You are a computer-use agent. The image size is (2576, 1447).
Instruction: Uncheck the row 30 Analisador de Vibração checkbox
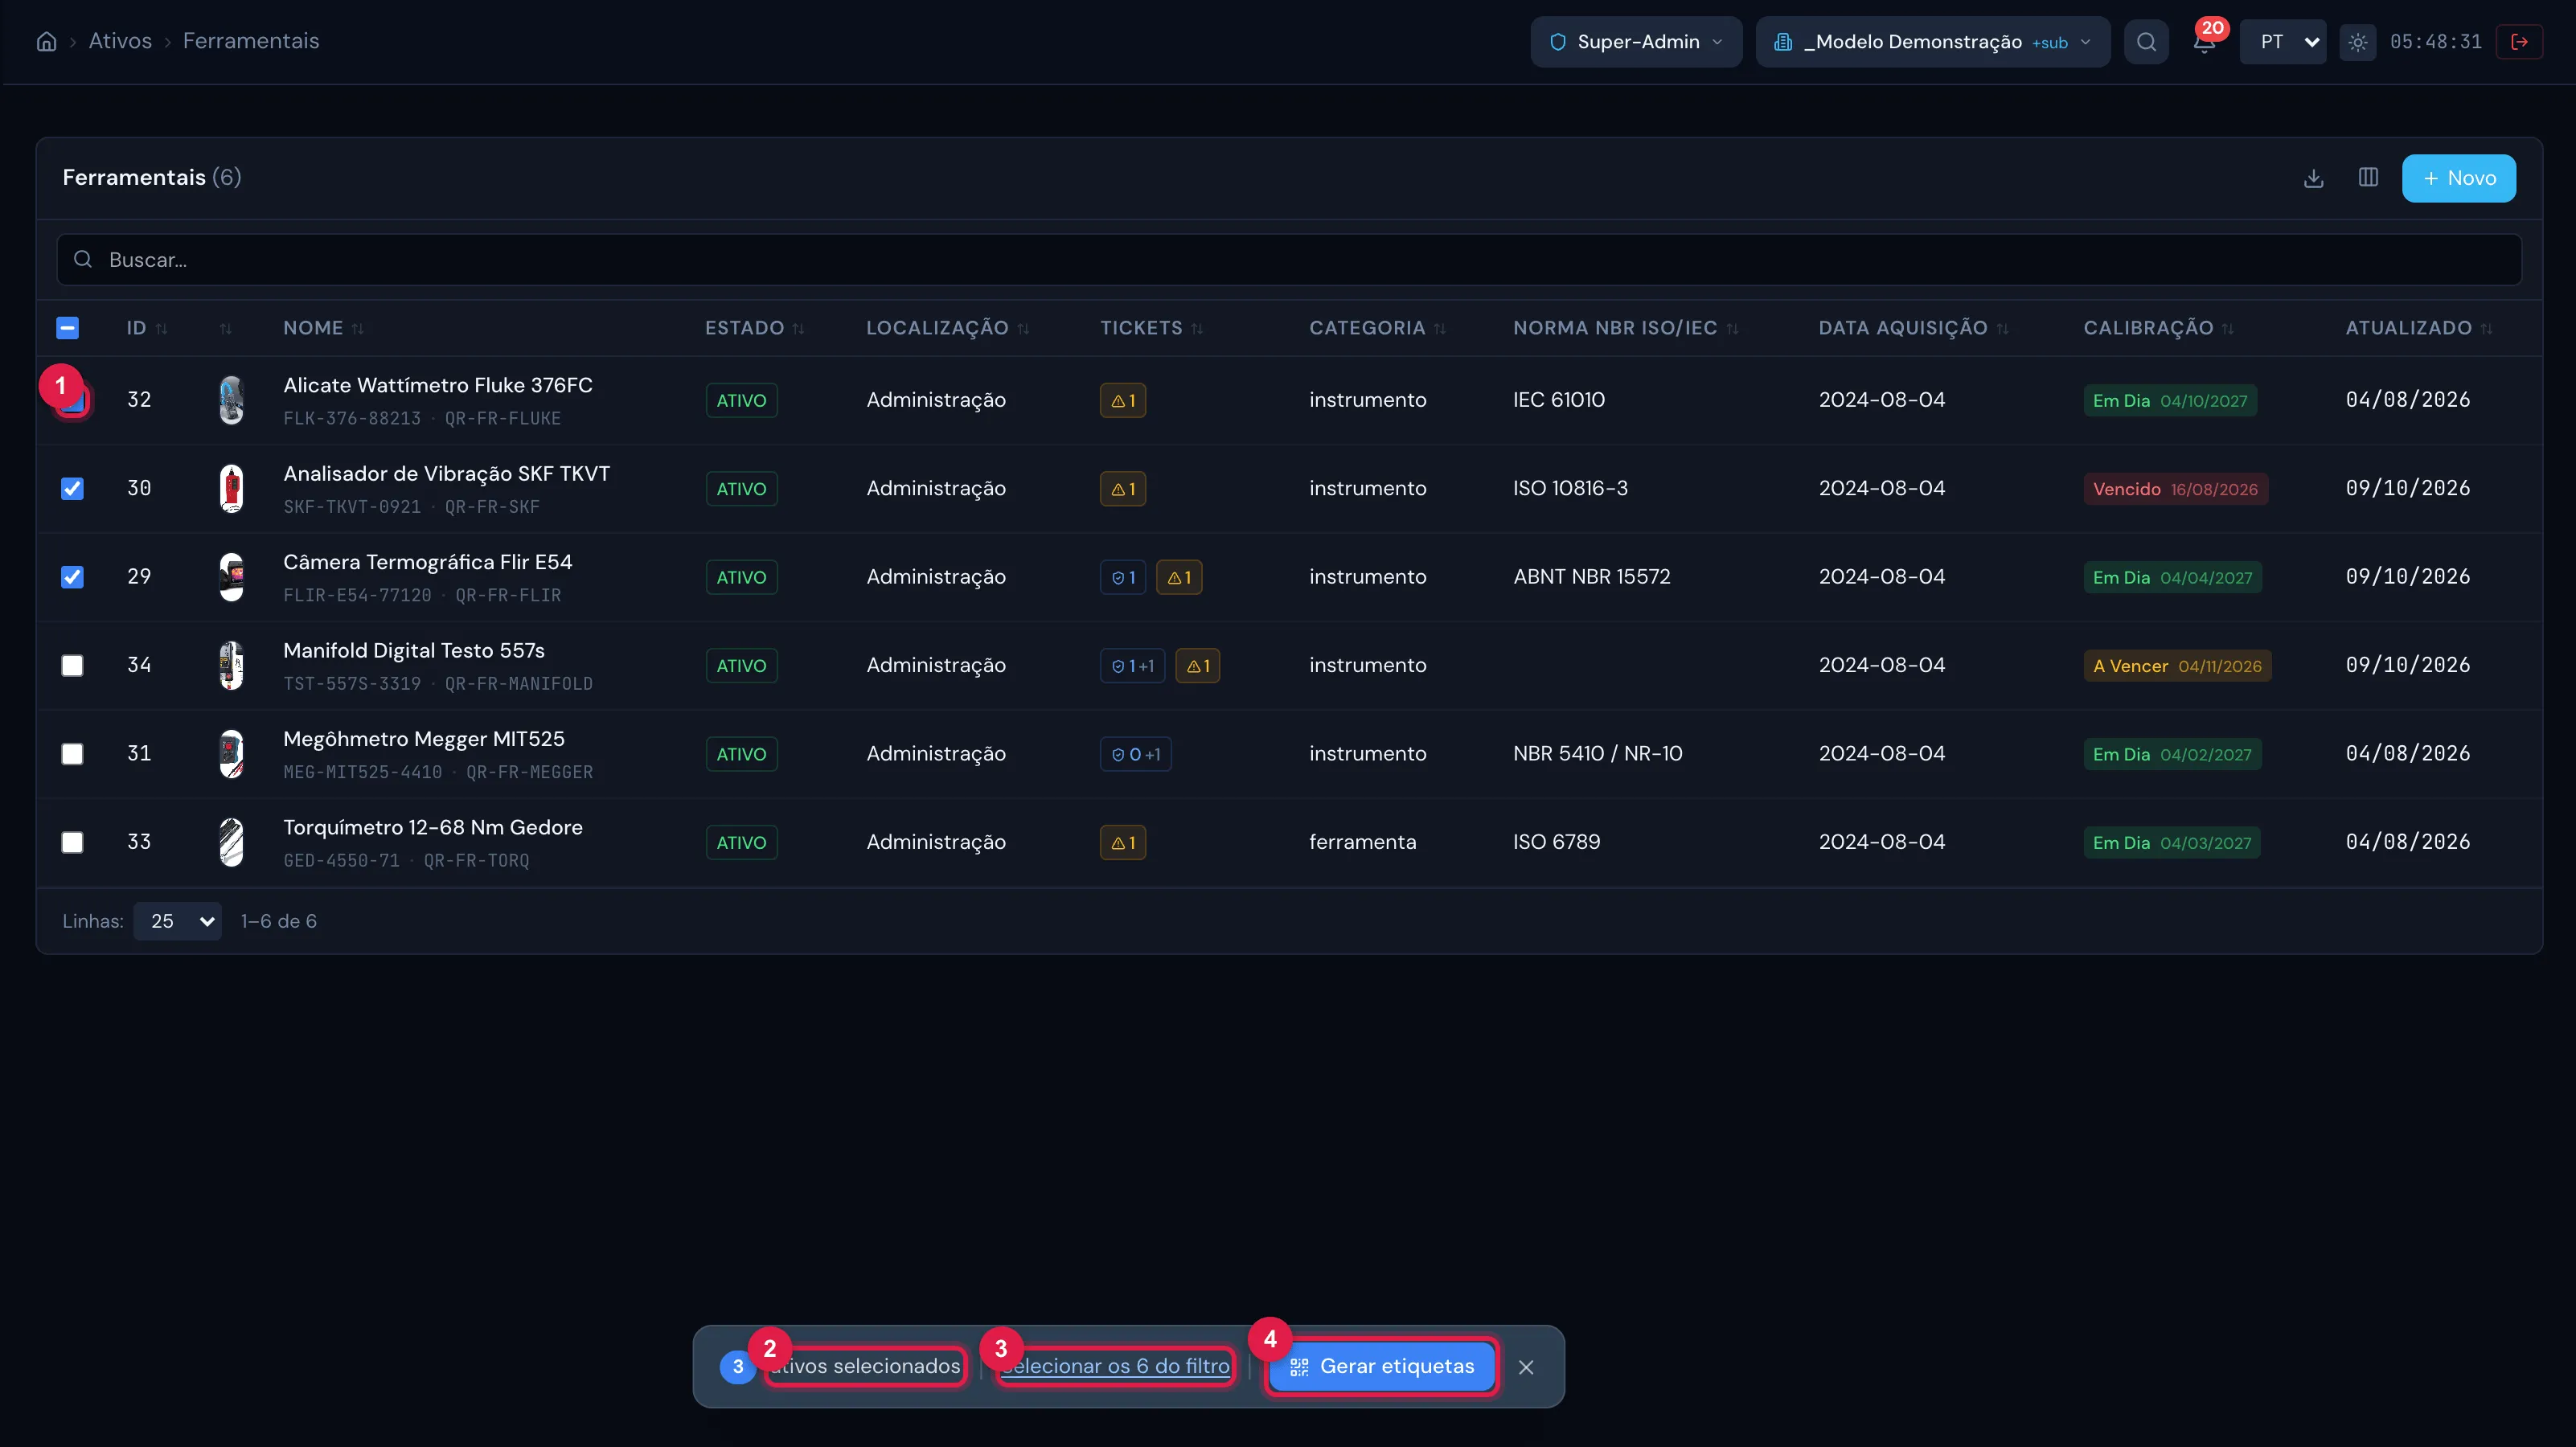pyautogui.click(x=72, y=489)
